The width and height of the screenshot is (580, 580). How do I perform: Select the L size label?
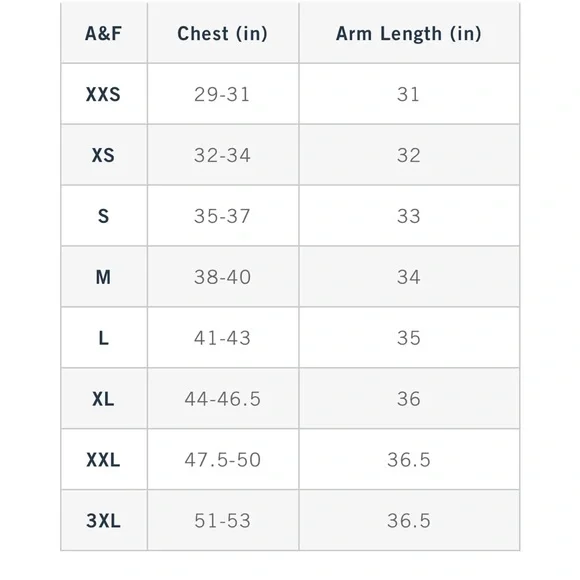pos(103,338)
